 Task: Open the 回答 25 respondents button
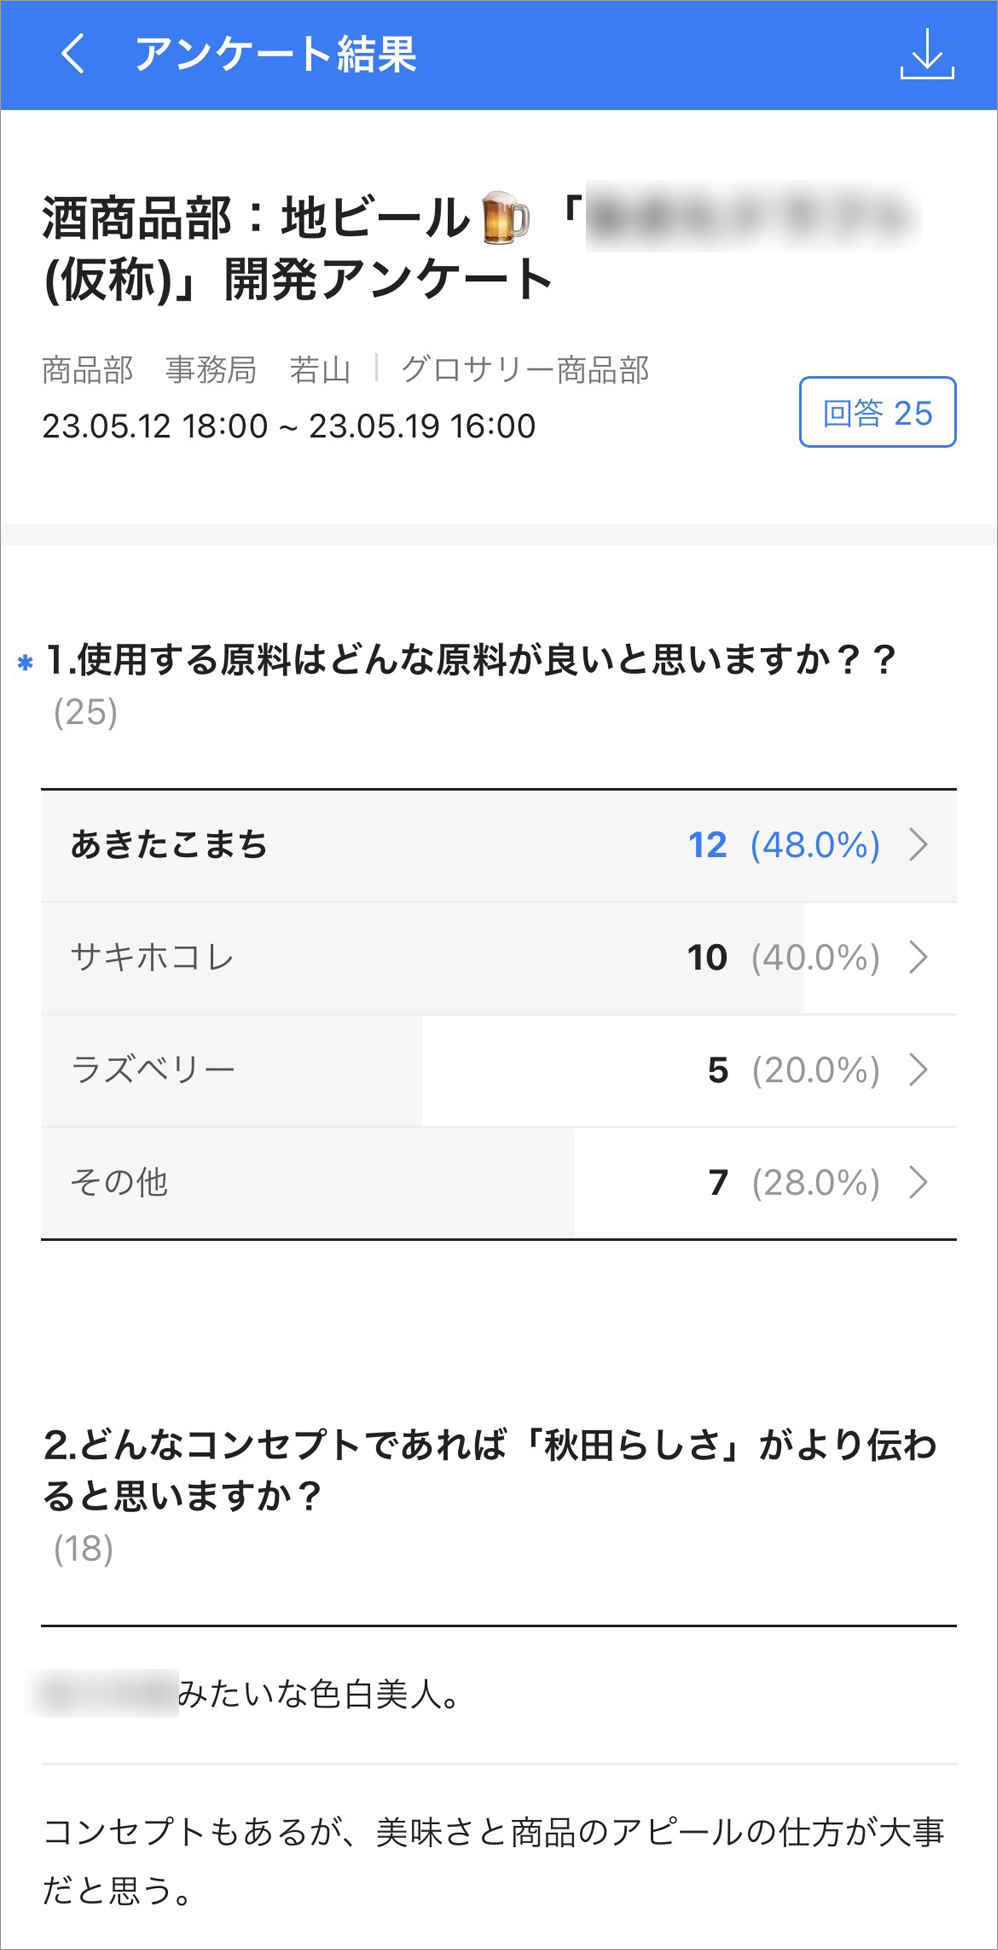877,412
